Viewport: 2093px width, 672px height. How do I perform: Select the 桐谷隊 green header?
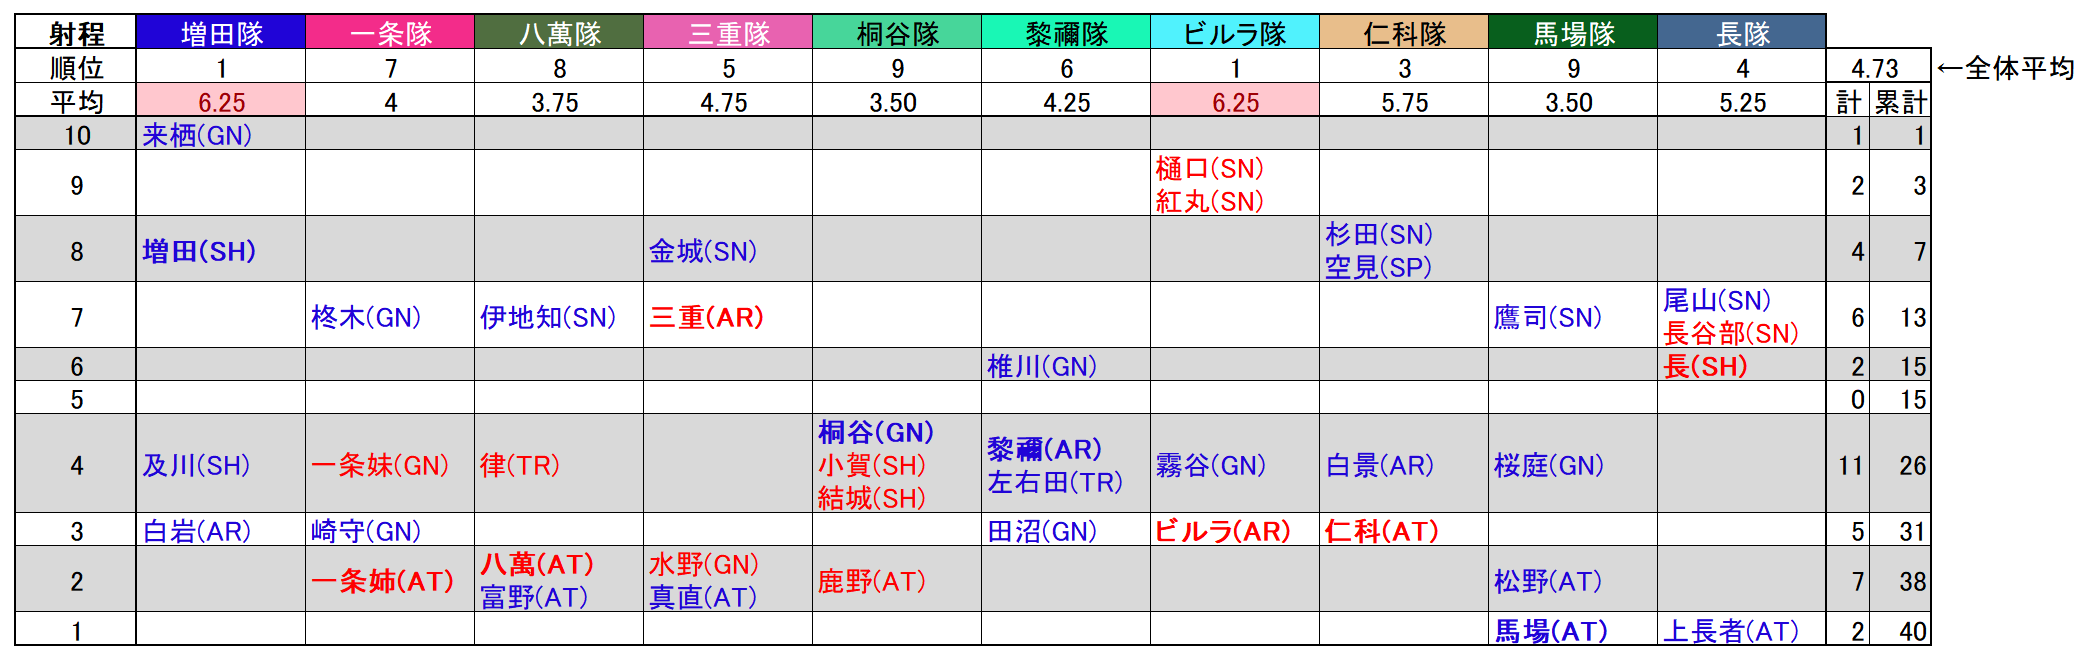tap(897, 33)
